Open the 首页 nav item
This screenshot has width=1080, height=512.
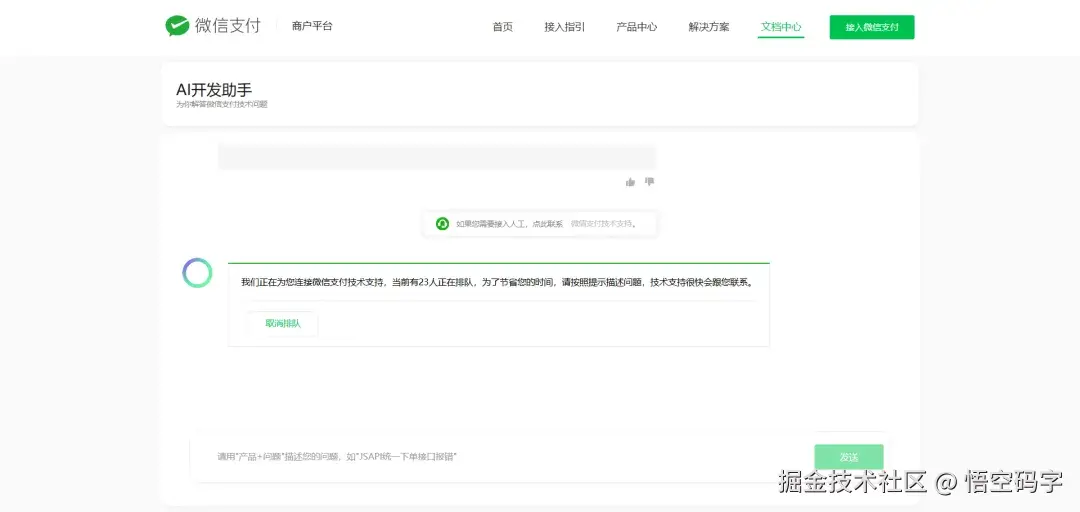[503, 27]
